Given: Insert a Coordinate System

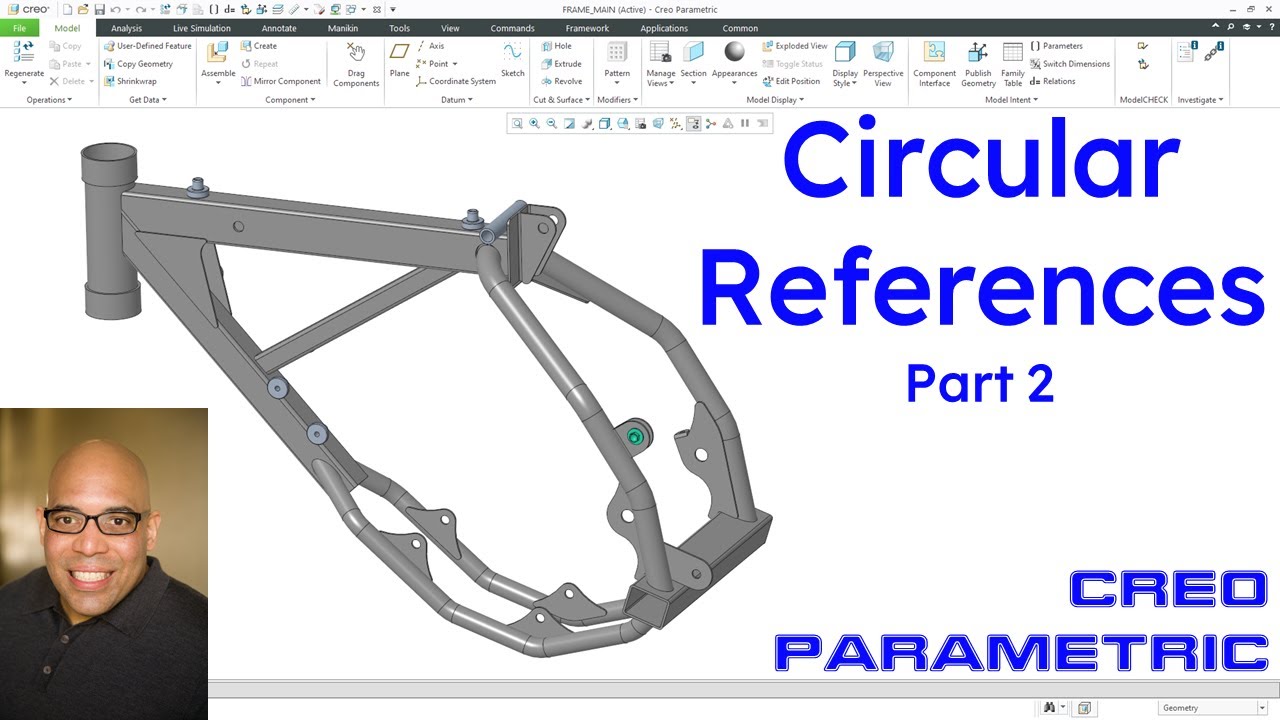Looking at the screenshot, I should (455, 82).
